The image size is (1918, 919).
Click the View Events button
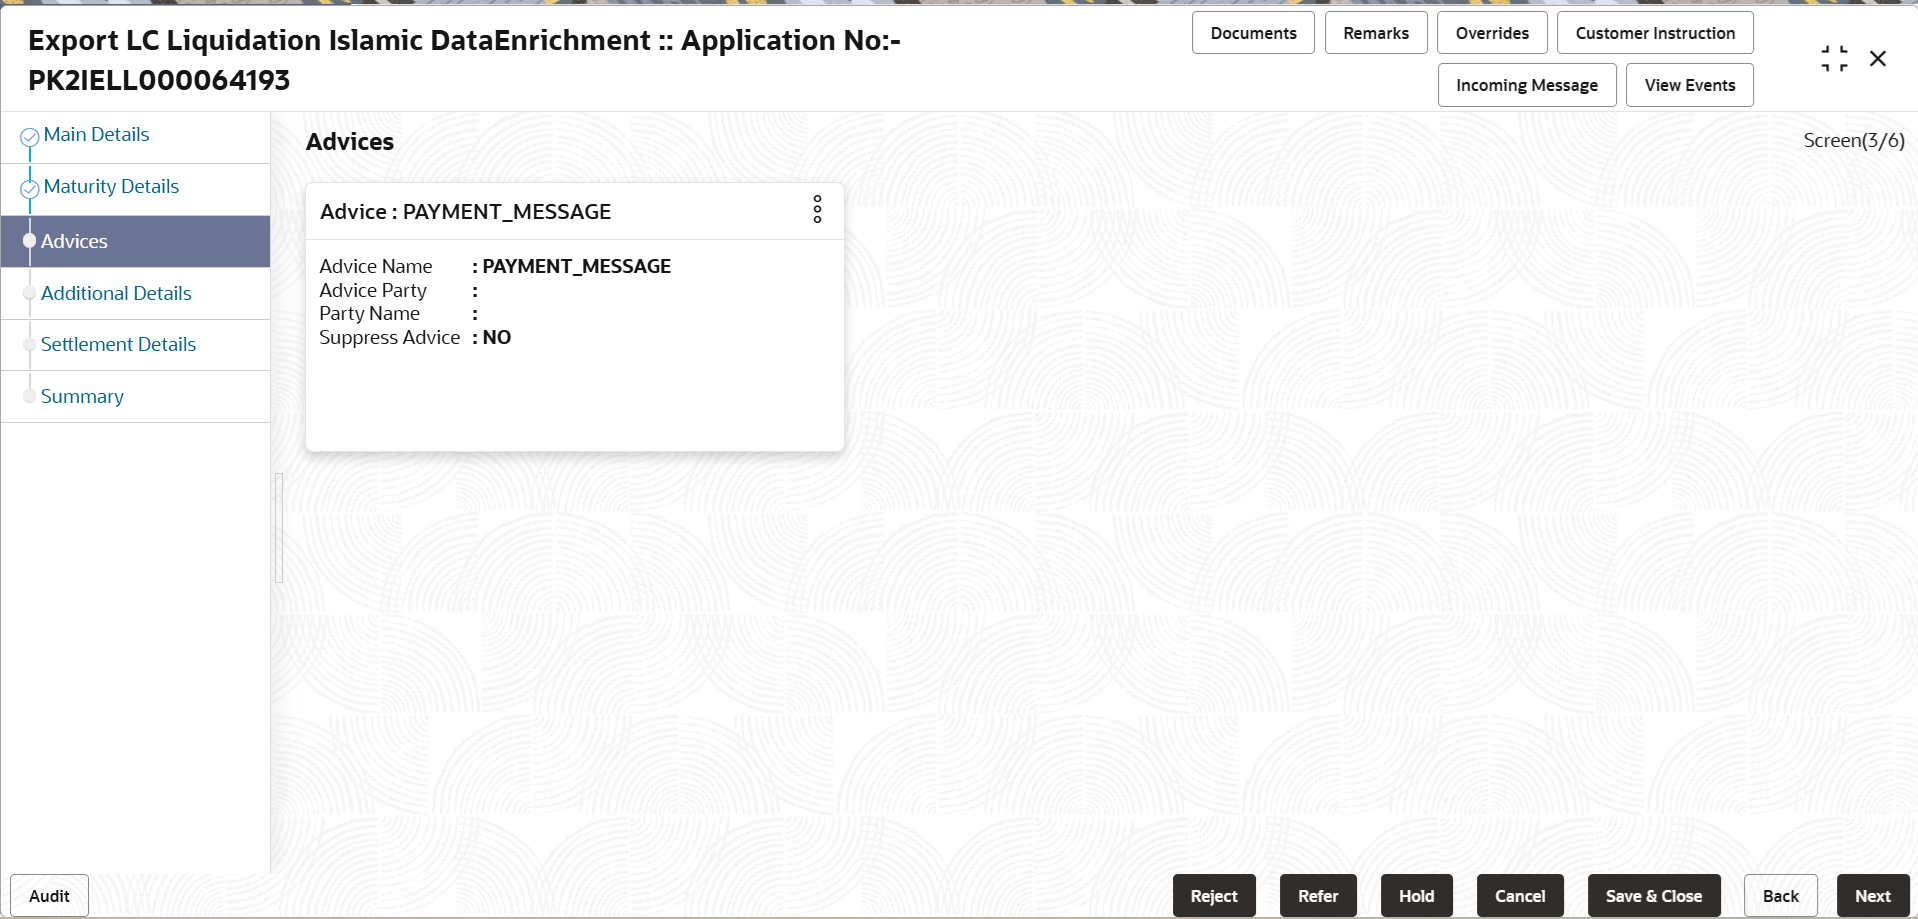(1690, 85)
